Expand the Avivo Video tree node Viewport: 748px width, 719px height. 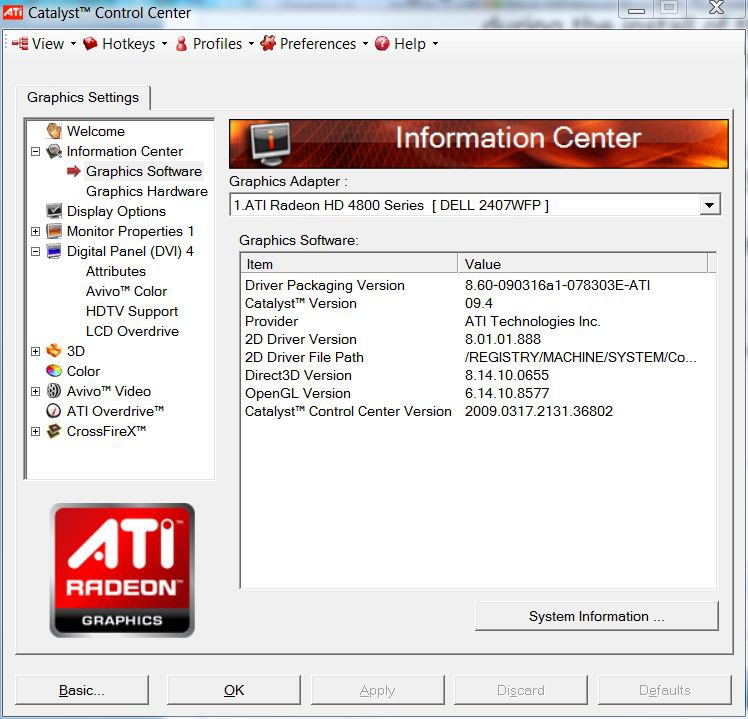tap(35, 391)
